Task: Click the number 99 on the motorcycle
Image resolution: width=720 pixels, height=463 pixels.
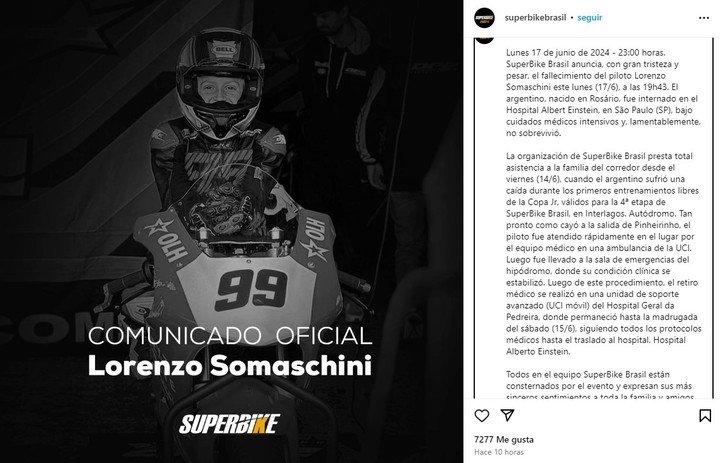Action: tap(237, 290)
